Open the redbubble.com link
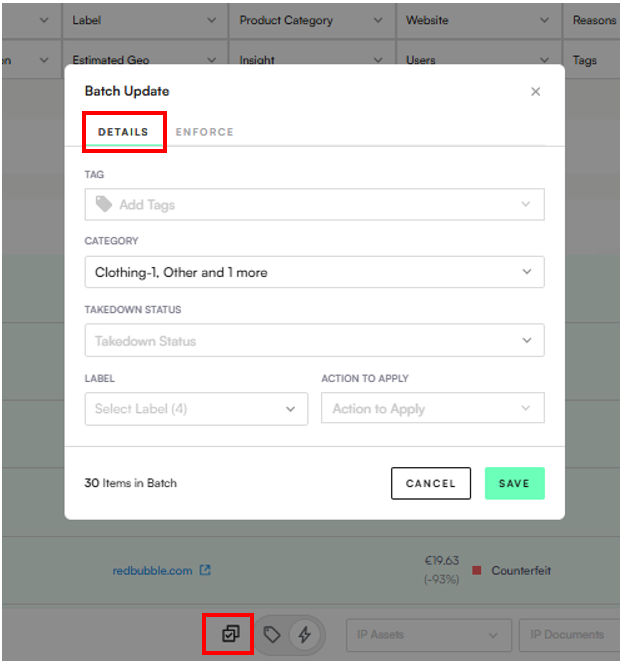This screenshot has width=620, height=661. point(152,571)
